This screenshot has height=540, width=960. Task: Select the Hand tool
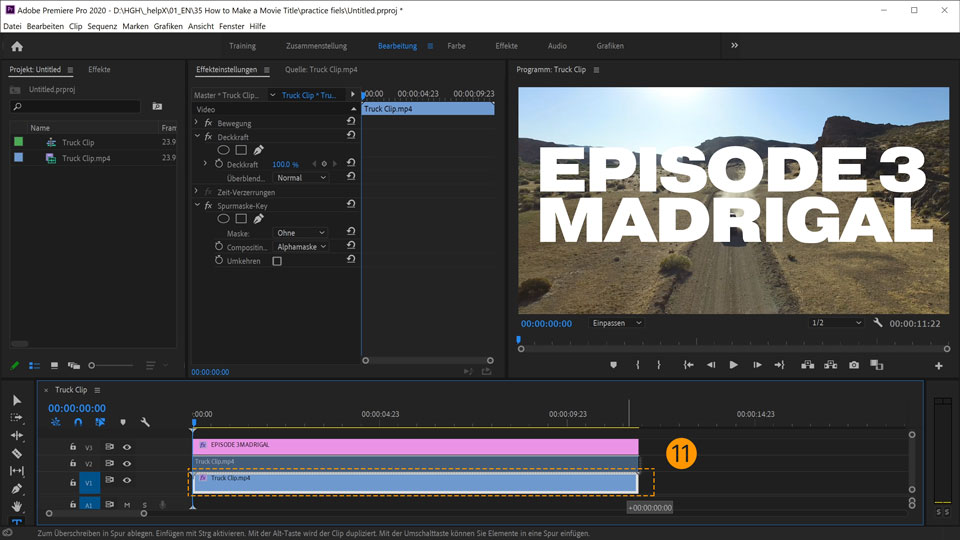coord(16,507)
